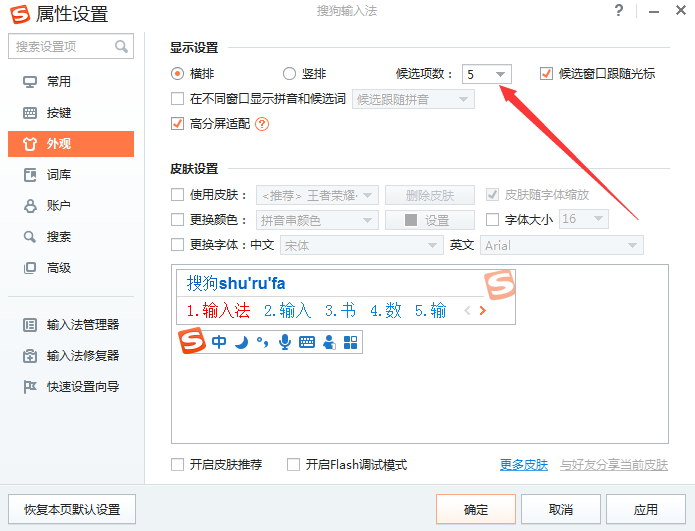
Task: Enable 使用皮肤 checkbox
Action: click(177, 195)
